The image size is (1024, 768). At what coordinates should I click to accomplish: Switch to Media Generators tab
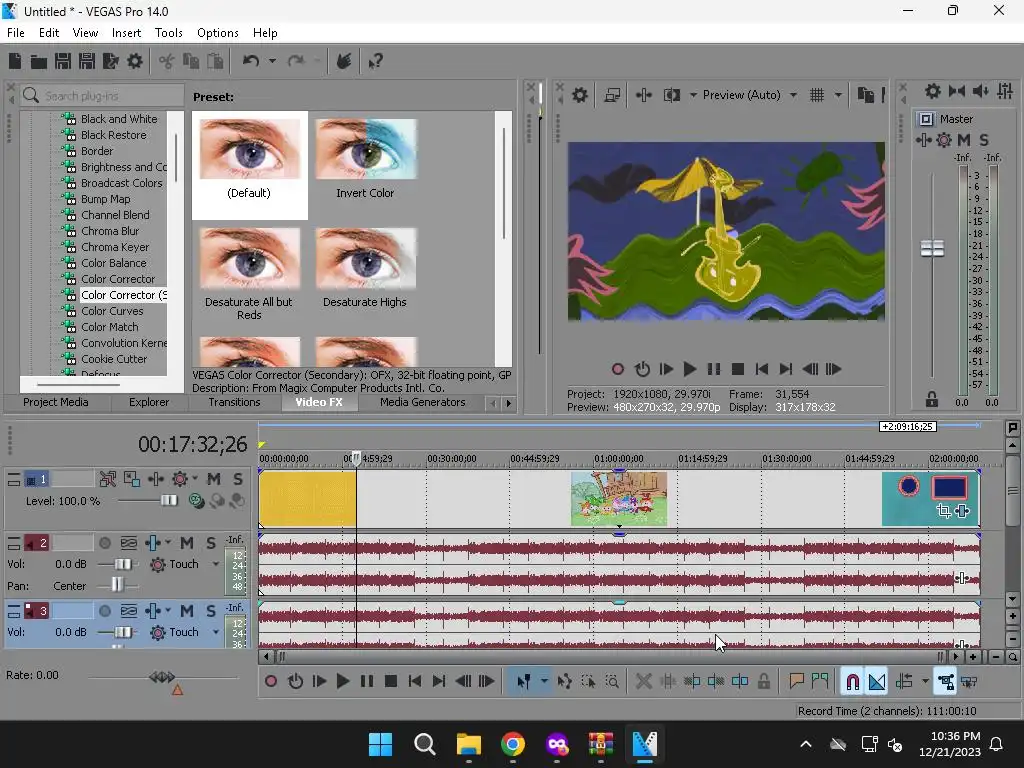pos(423,402)
